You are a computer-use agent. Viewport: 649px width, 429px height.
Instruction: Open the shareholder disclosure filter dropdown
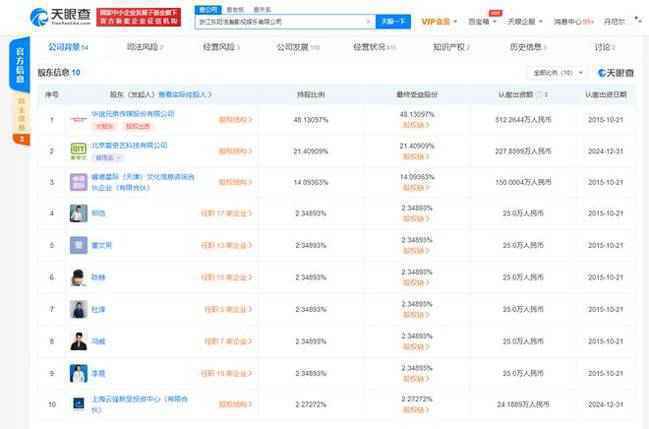pyautogui.click(x=557, y=73)
